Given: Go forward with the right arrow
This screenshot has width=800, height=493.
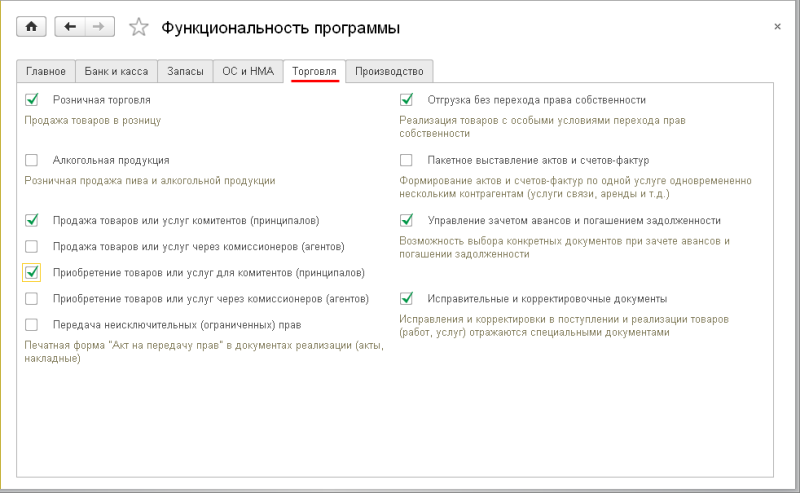Looking at the screenshot, I should tap(99, 27).
